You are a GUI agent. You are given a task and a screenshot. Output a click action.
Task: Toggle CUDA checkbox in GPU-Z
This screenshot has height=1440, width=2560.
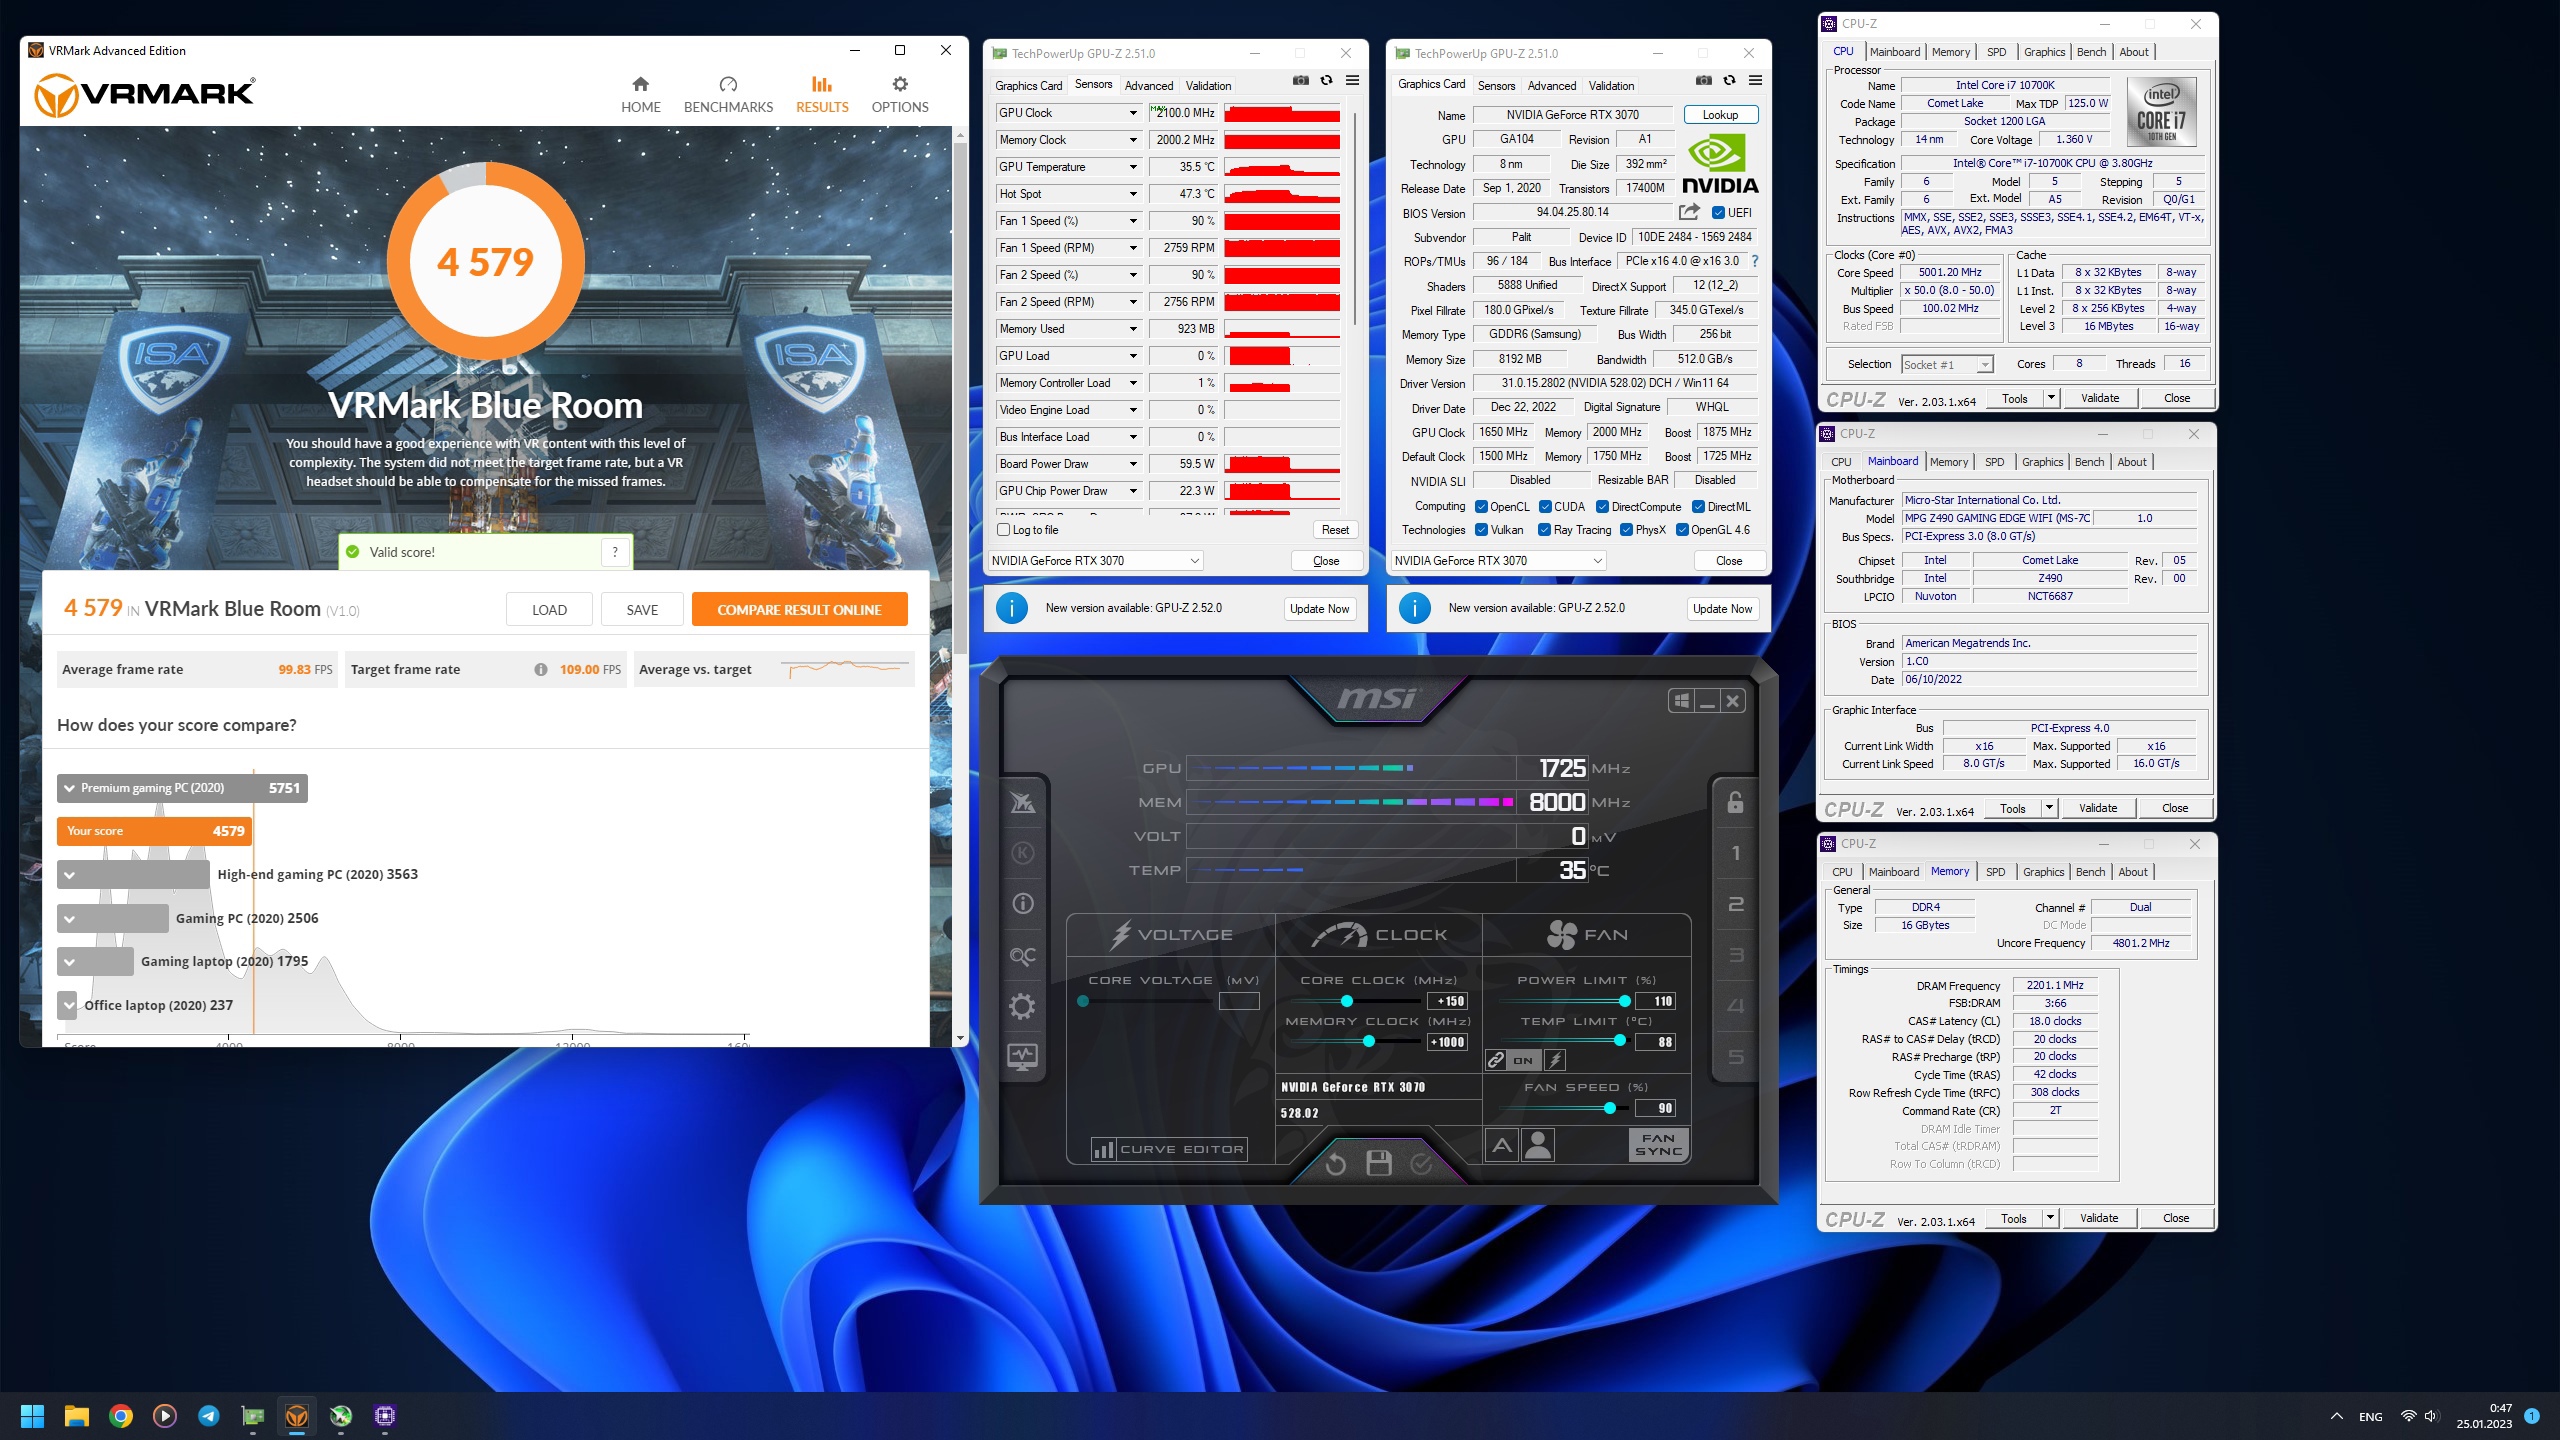[1545, 507]
